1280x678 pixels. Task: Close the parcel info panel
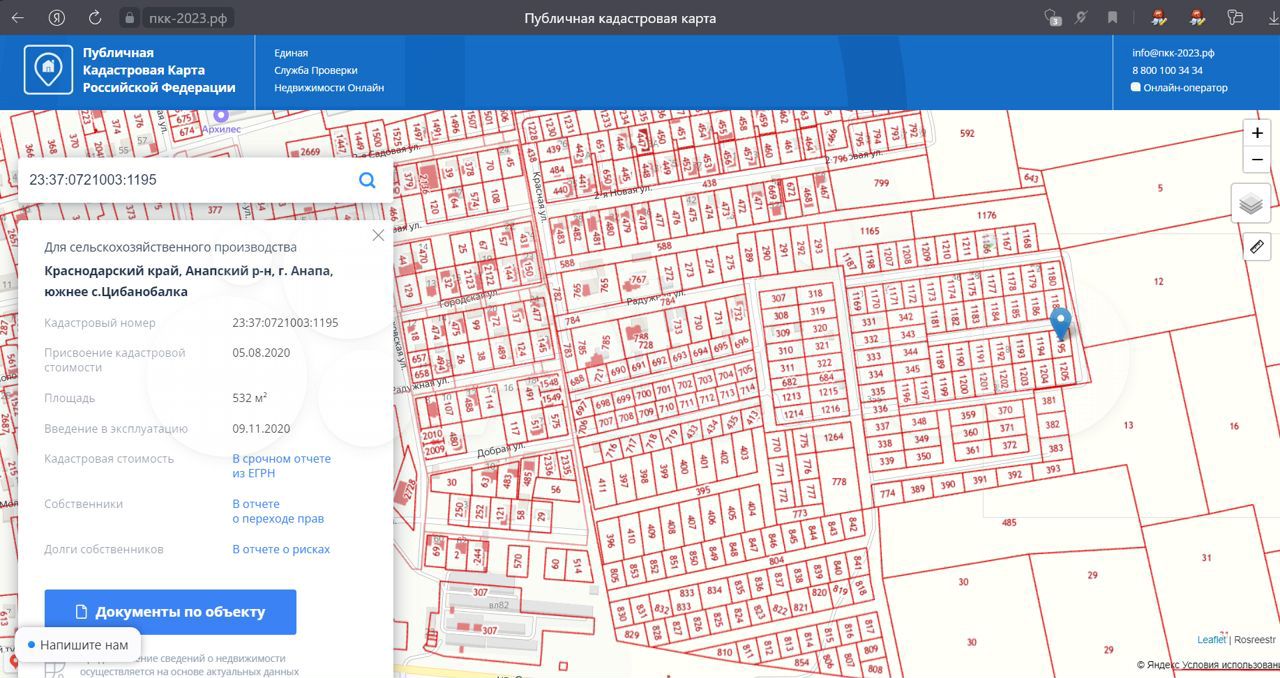377,236
